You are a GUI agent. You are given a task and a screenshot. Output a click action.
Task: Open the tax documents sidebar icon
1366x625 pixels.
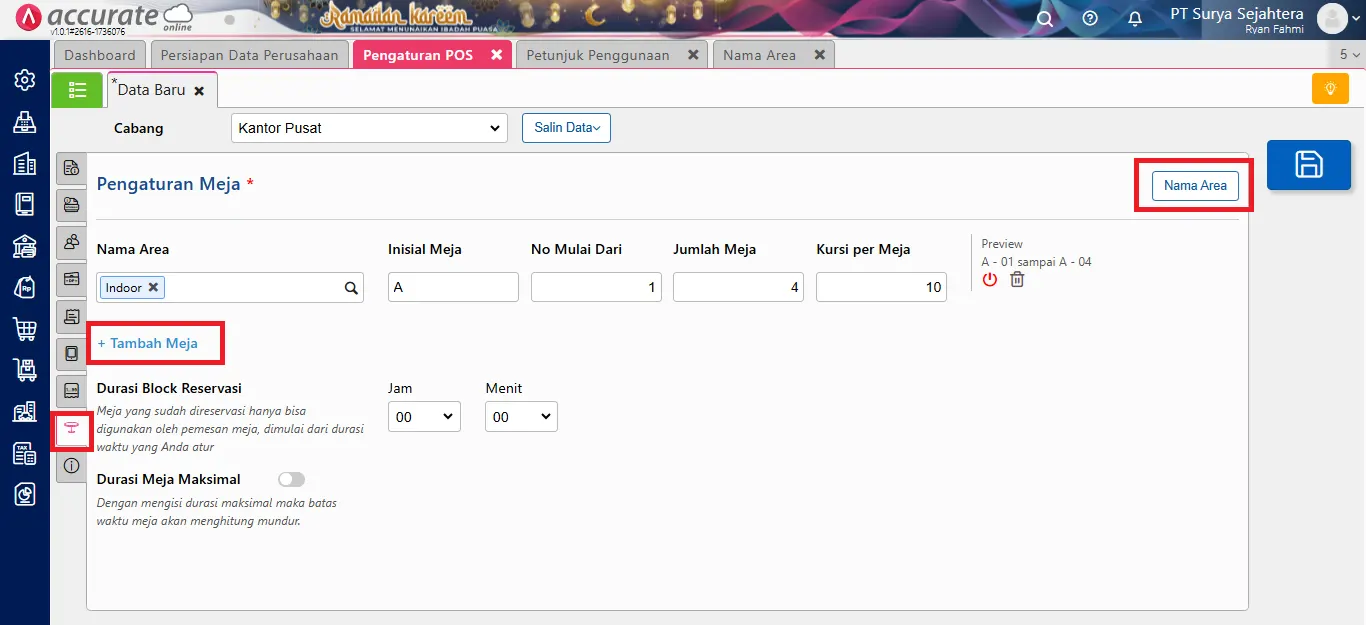click(25, 452)
